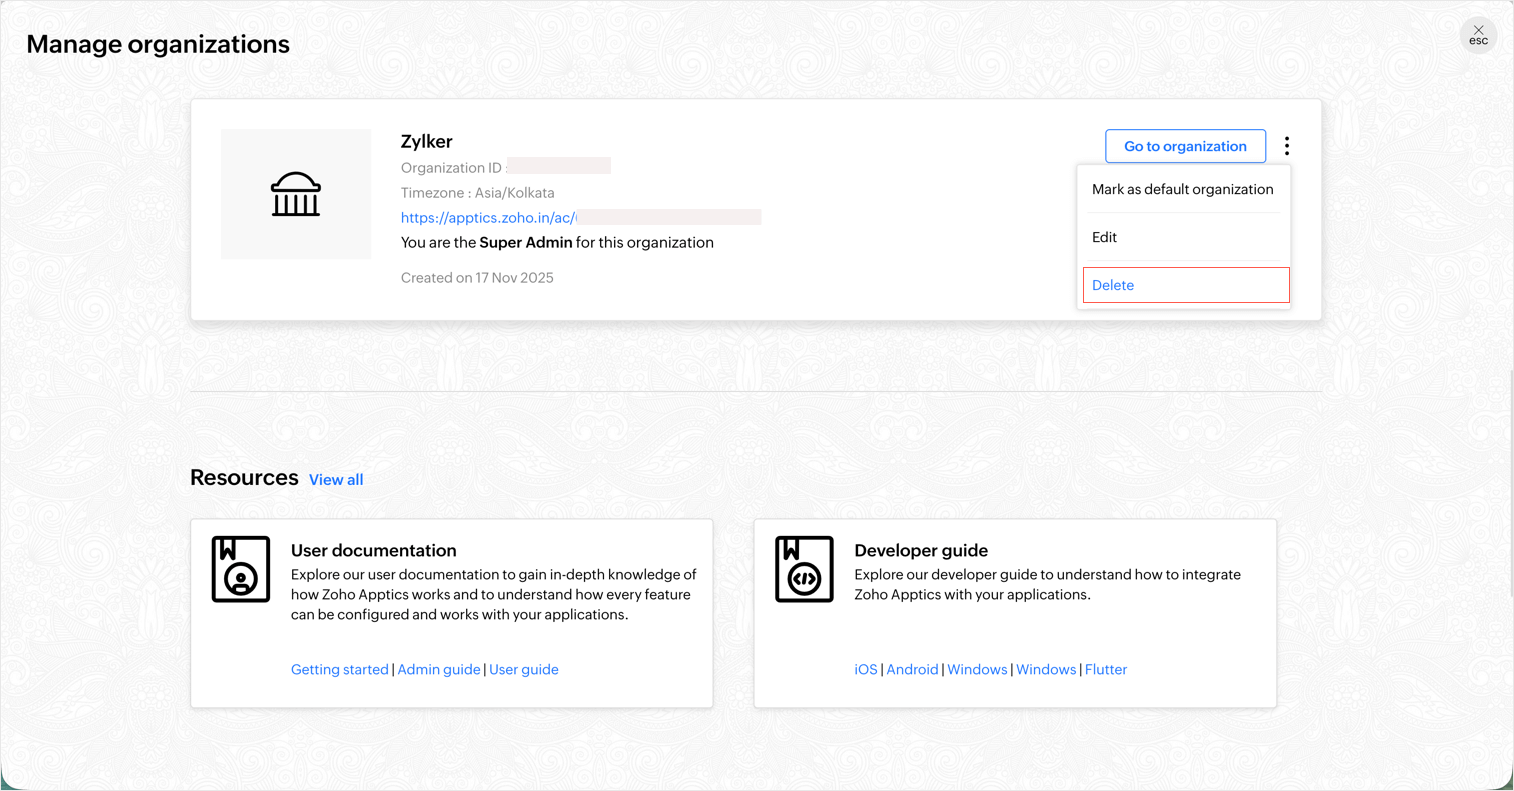Close the dialog with the esc button
1514x791 pixels.
pos(1478,35)
